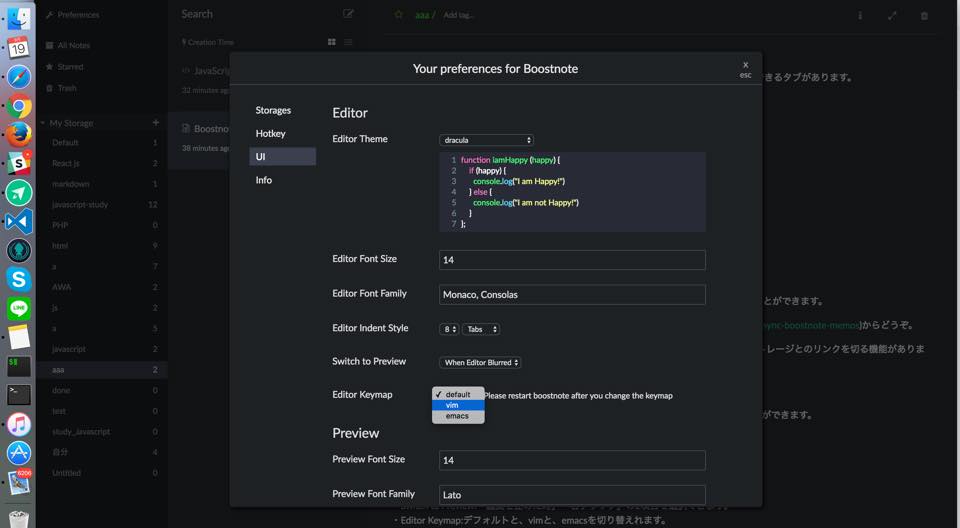Screen dimensions: 960x528
Task: Click the Preview Font Family Lato field
Action: [572, 495]
